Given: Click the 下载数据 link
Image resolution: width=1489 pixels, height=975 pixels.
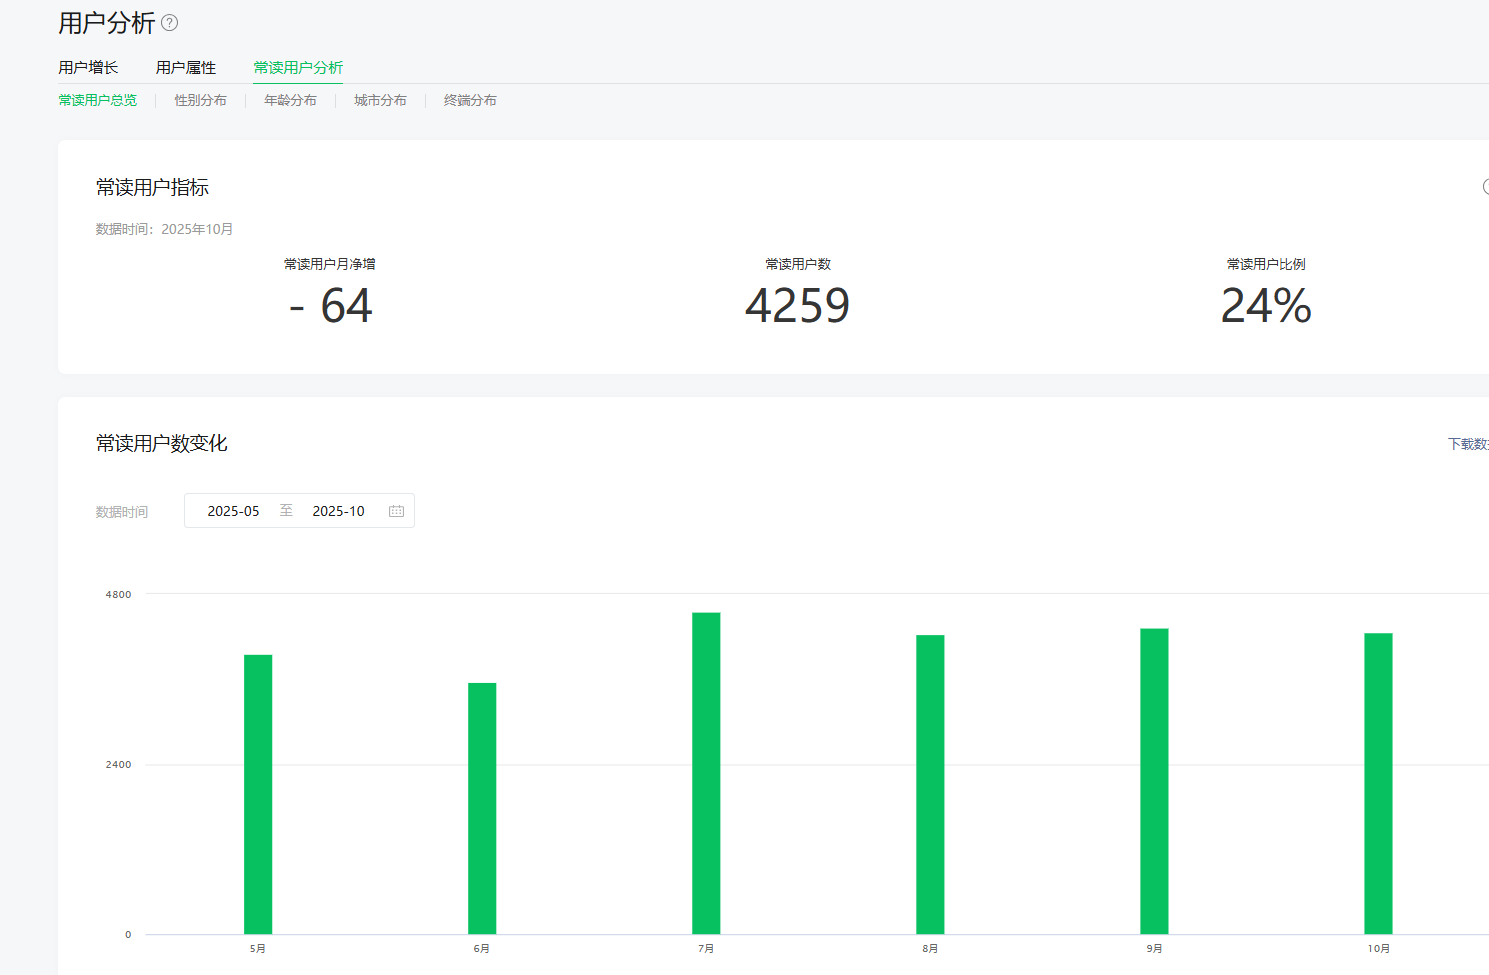Looking at the screenshot, I should click(x=1468, y=444).
